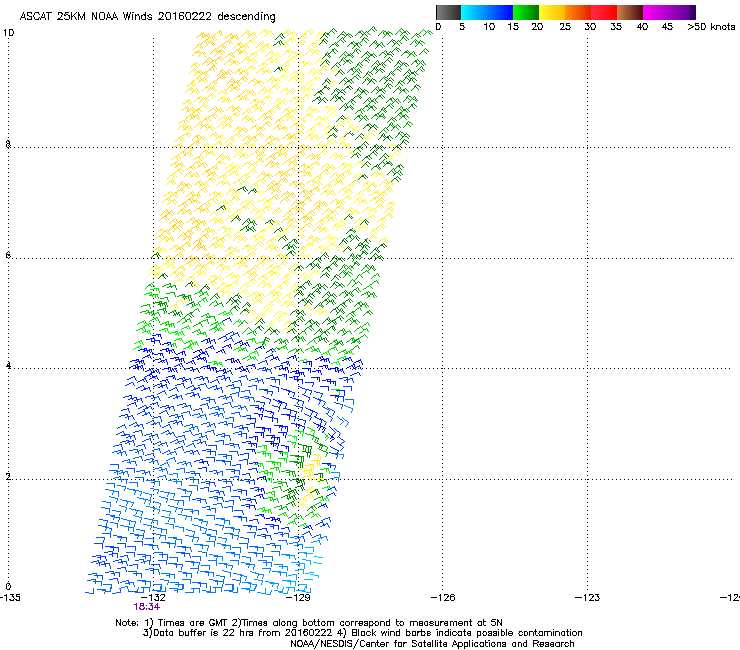Click the purple 18:34 pass time label
The image size is (740, 650).
pyautogui.click(x=147, y=606)
